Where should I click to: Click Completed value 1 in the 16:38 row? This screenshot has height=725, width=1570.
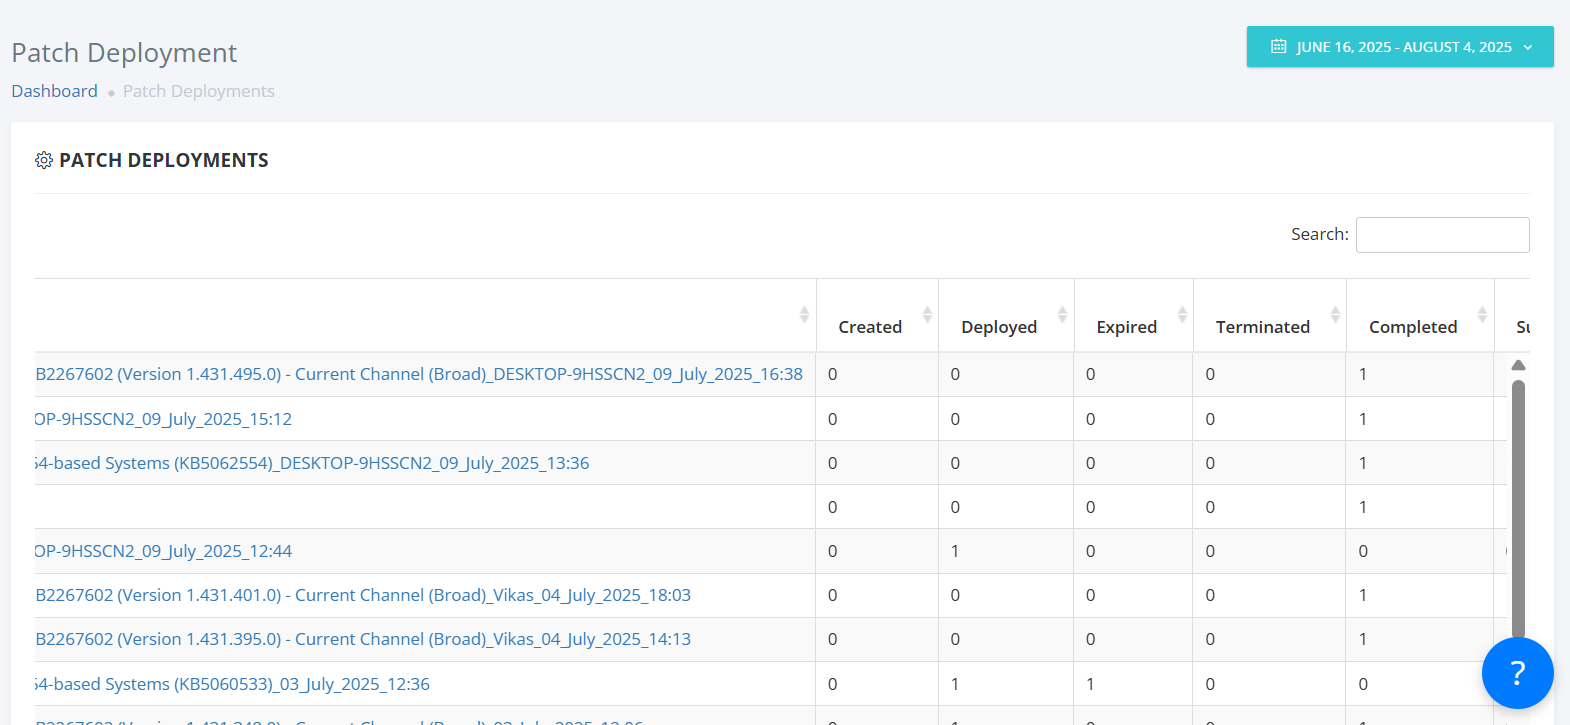point(1363,374)
